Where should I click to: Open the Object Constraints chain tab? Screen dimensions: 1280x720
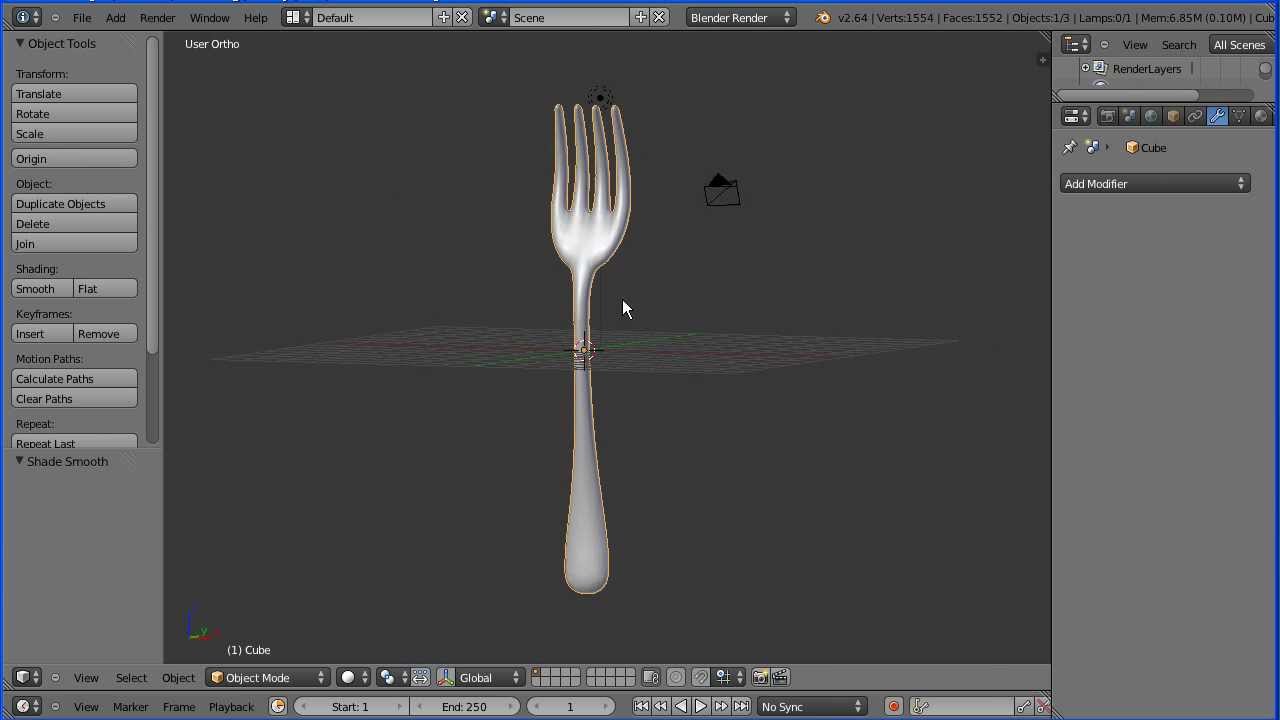pyautogui.click(x=1195, y=117)
